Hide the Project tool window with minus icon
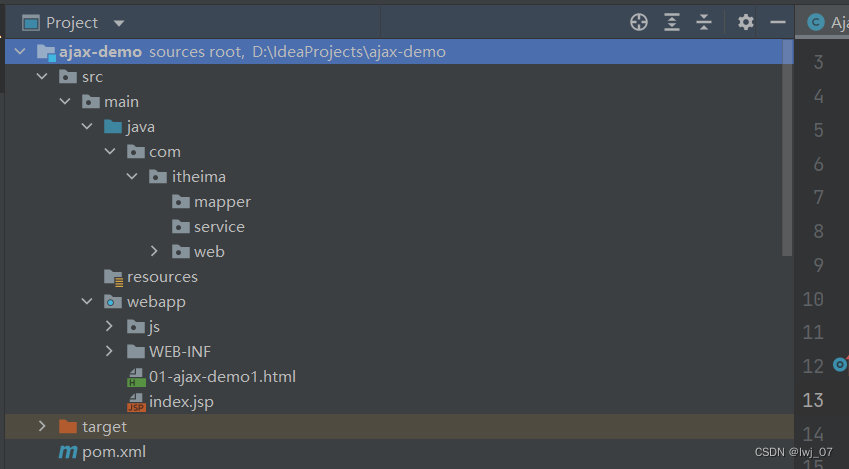849x469 pixels. pos(777,22)
